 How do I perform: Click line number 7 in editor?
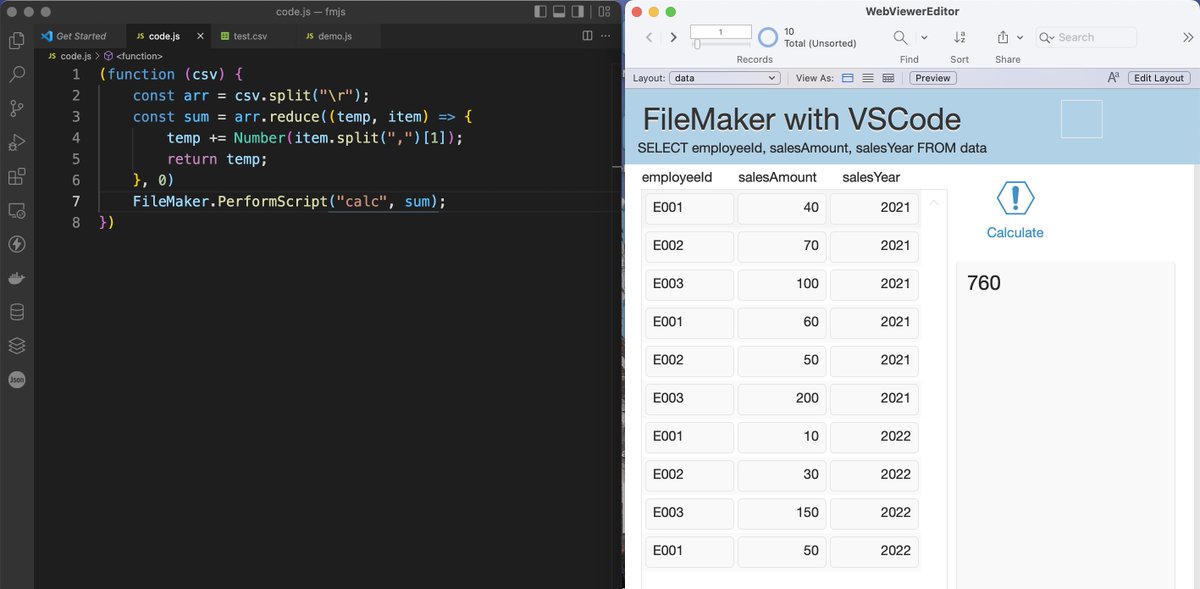pyautogui.click(x=76, y=201)
